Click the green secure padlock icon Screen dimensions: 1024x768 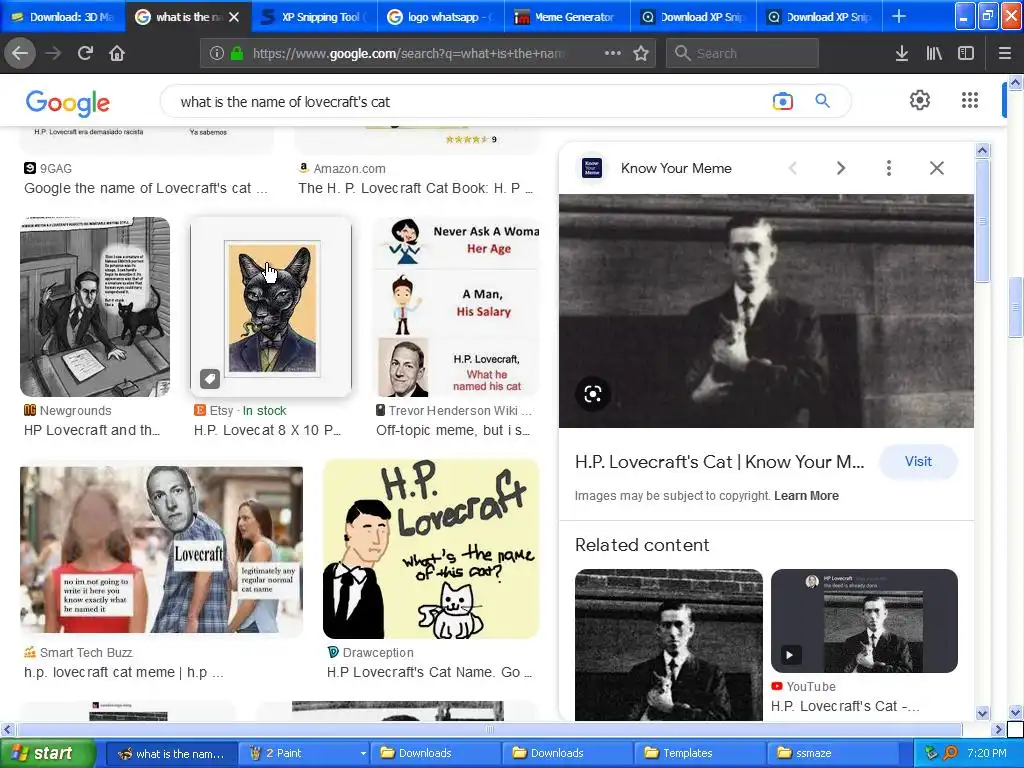point(237,54)
